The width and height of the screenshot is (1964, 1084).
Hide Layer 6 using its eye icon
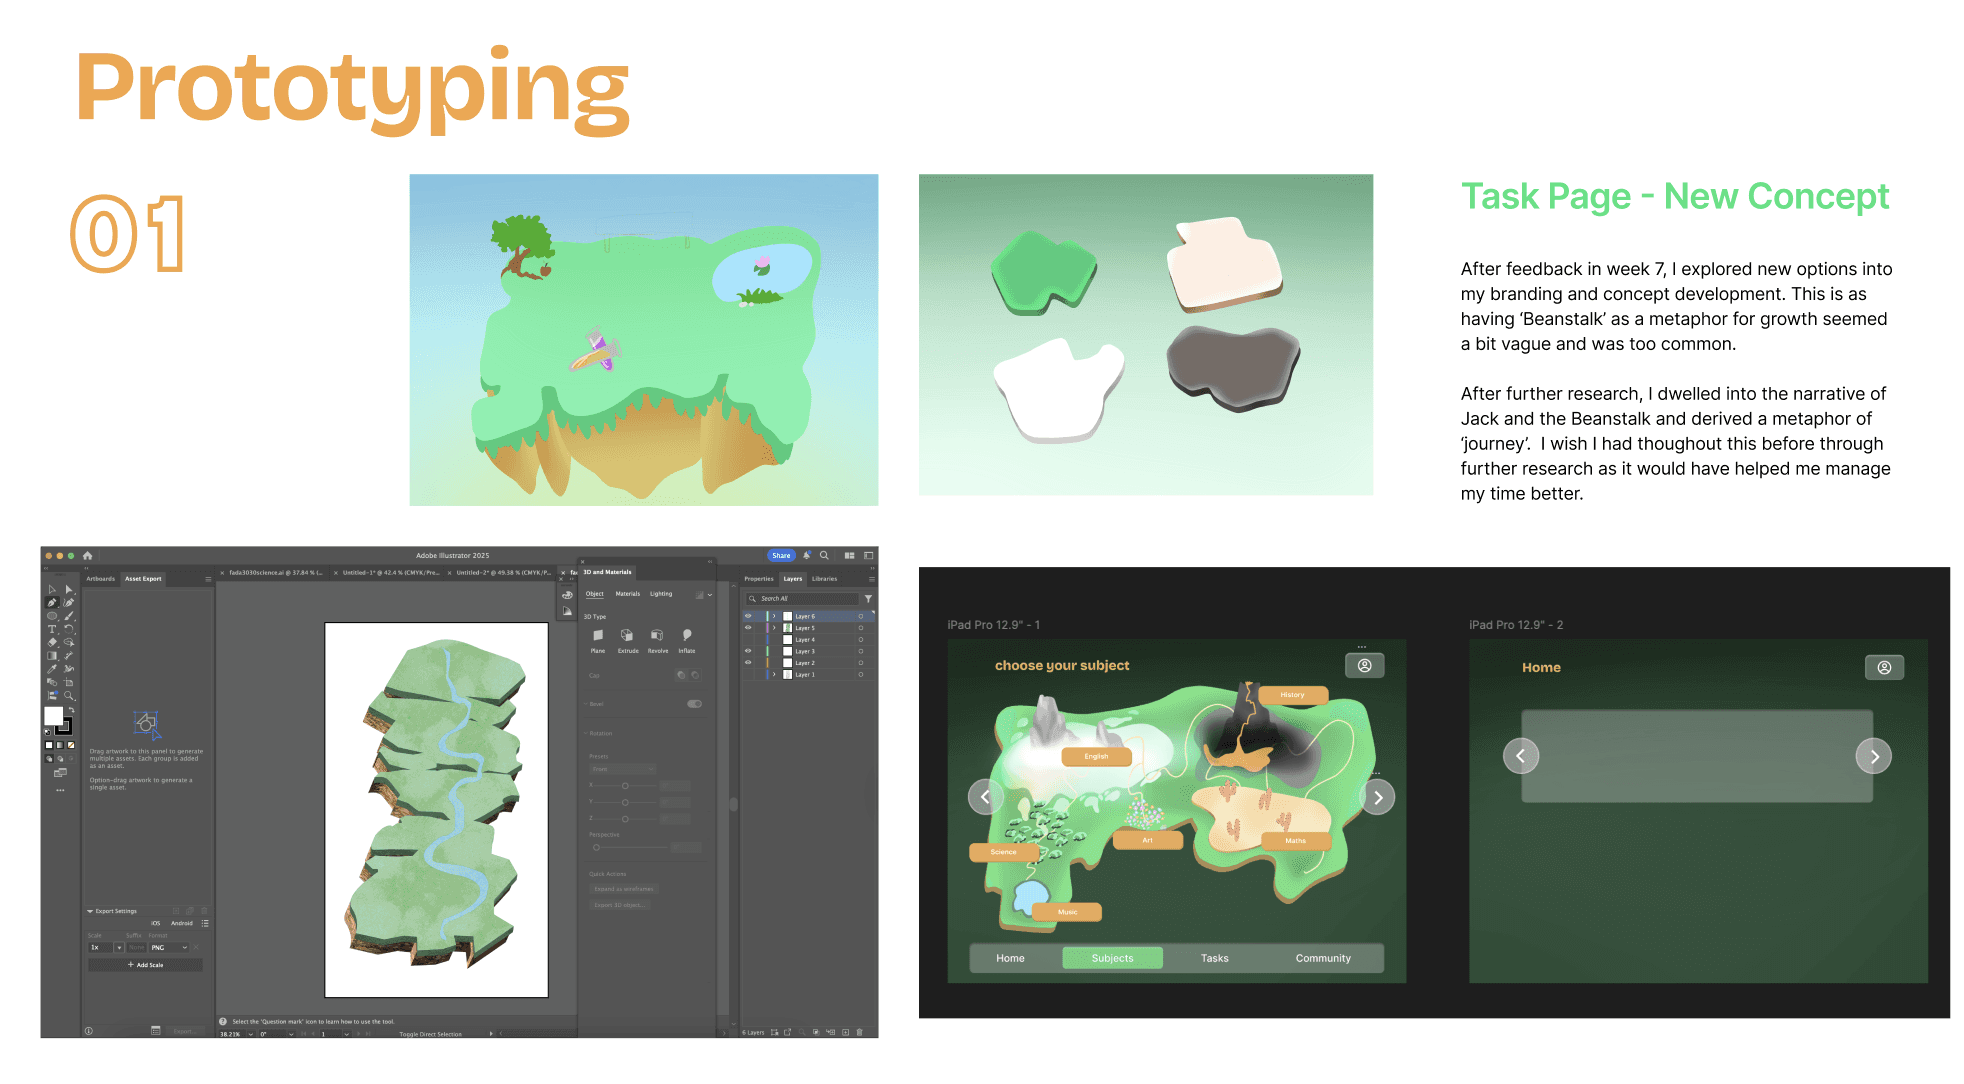click(x=748, y=616)
